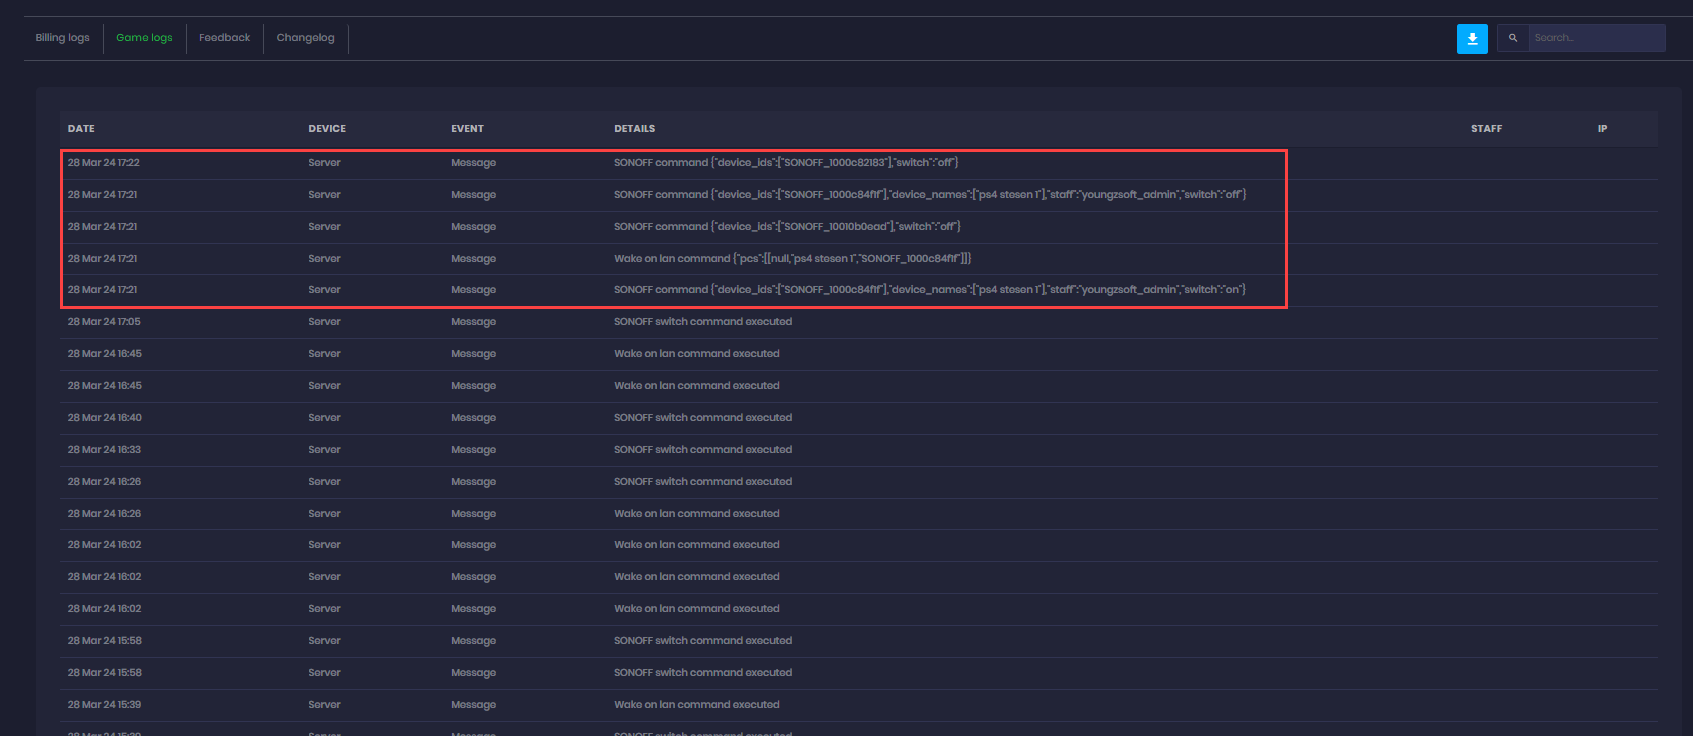Viewport: 1693px width, 736px height.
Task: Go to the Changelog tab
Action: 305,38
